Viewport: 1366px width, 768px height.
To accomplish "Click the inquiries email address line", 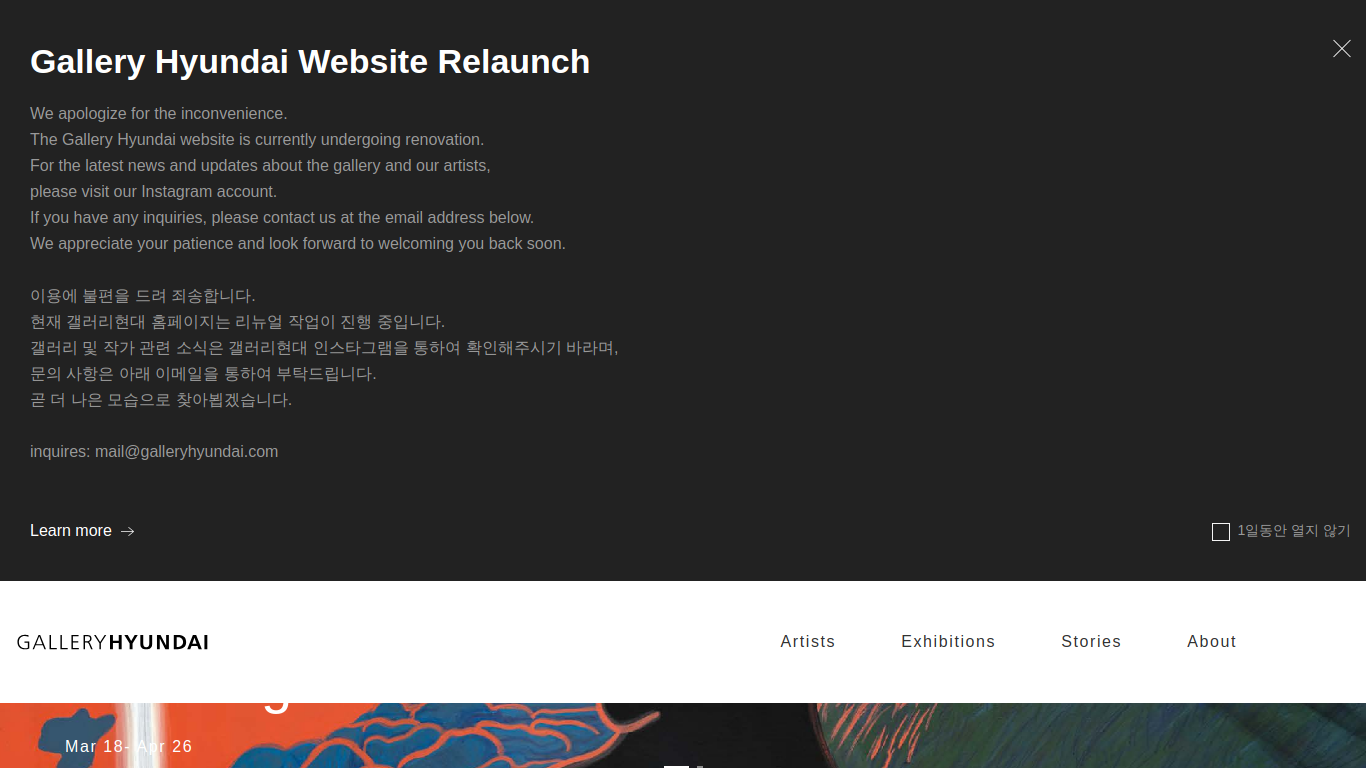I will 154,452.
